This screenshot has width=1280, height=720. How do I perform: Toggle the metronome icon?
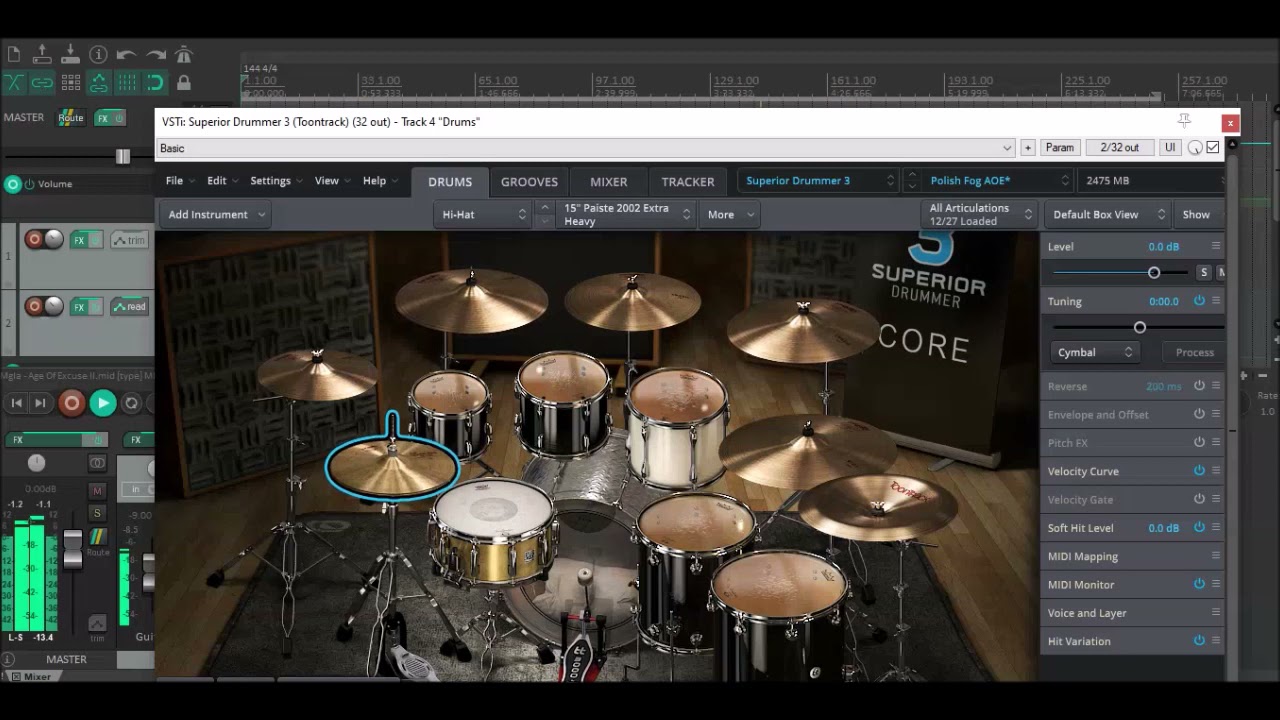[183, 55]
